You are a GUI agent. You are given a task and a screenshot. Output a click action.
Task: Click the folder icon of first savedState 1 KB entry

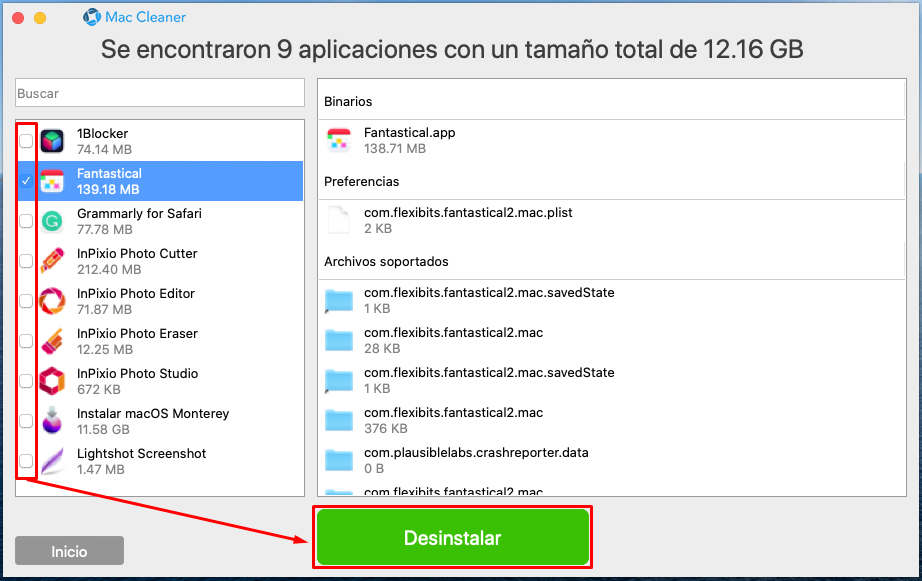339,301
